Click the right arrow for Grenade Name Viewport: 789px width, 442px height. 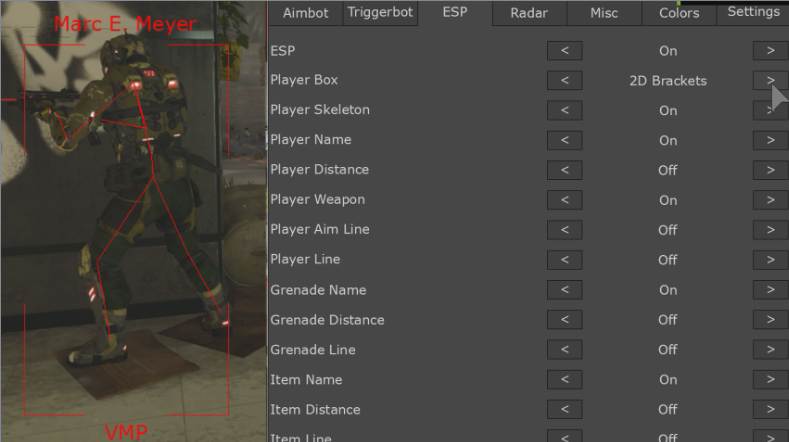[770, 290]
